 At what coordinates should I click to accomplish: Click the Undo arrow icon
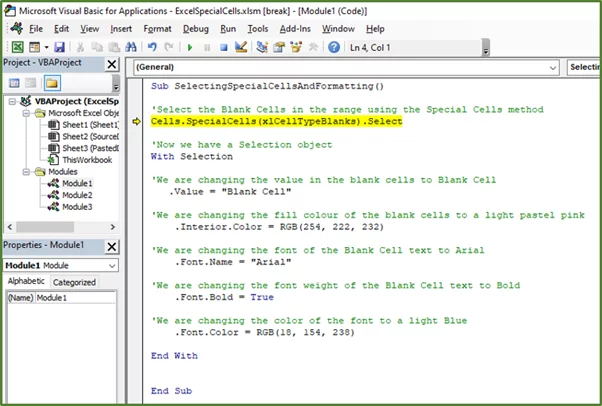point(152,47)
